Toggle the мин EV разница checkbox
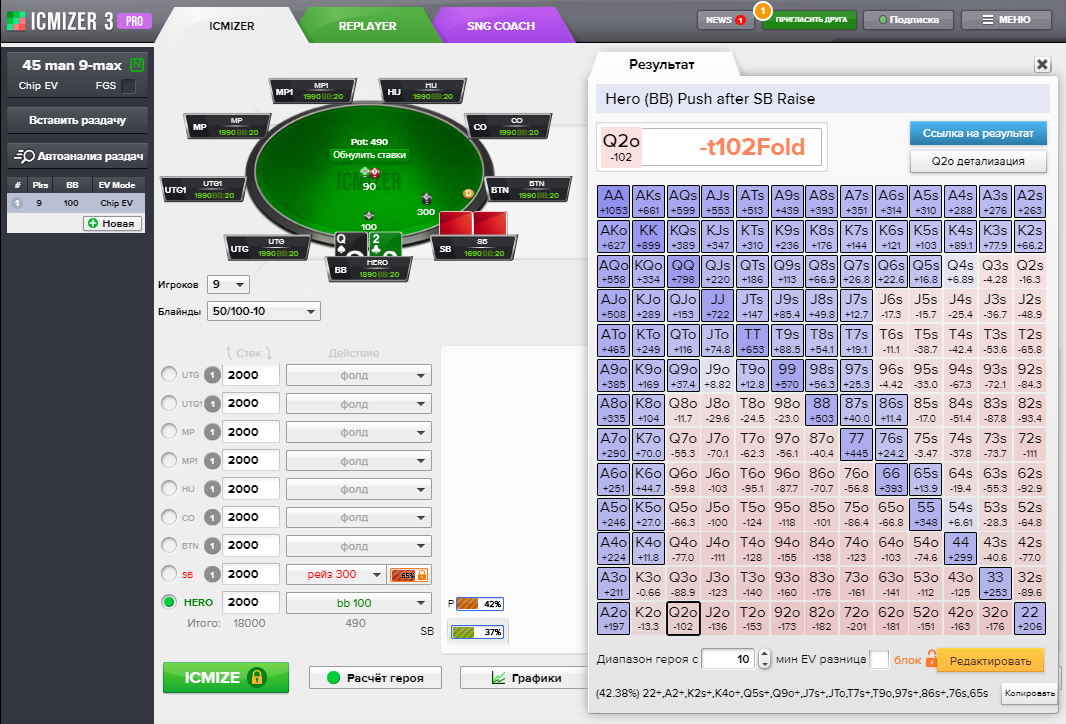This screenshot has width=1066, height=724. (x=879, y=659)
